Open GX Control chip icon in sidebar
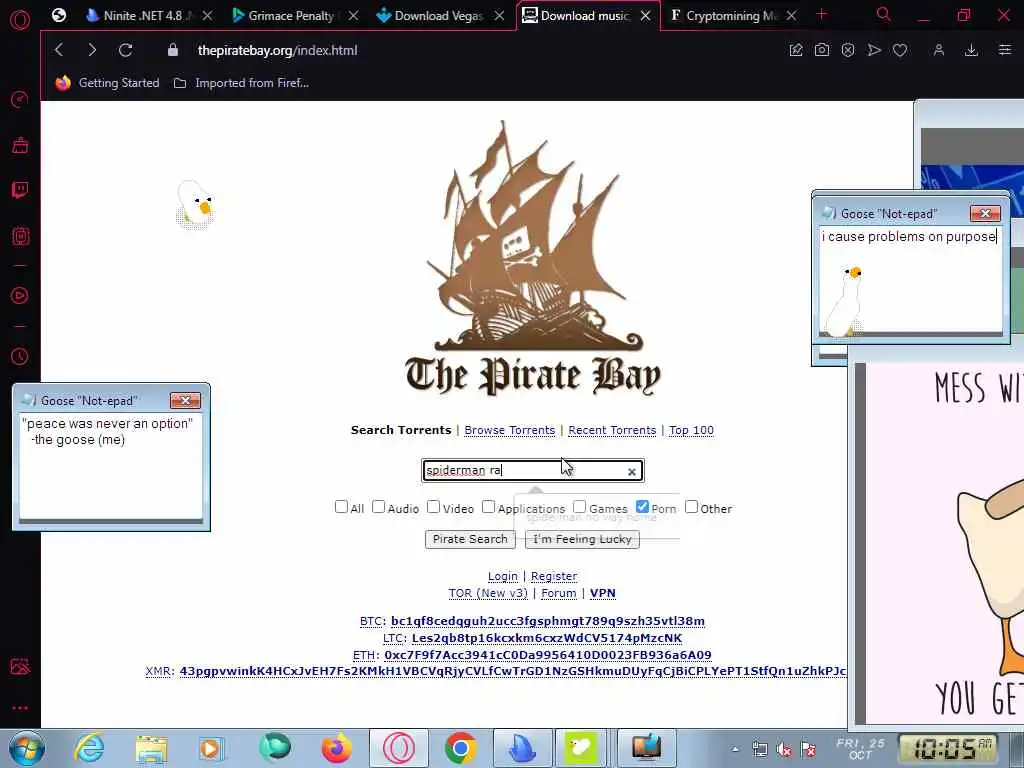The height and width of the screenshot is (768, 1024). coord(20,236)
